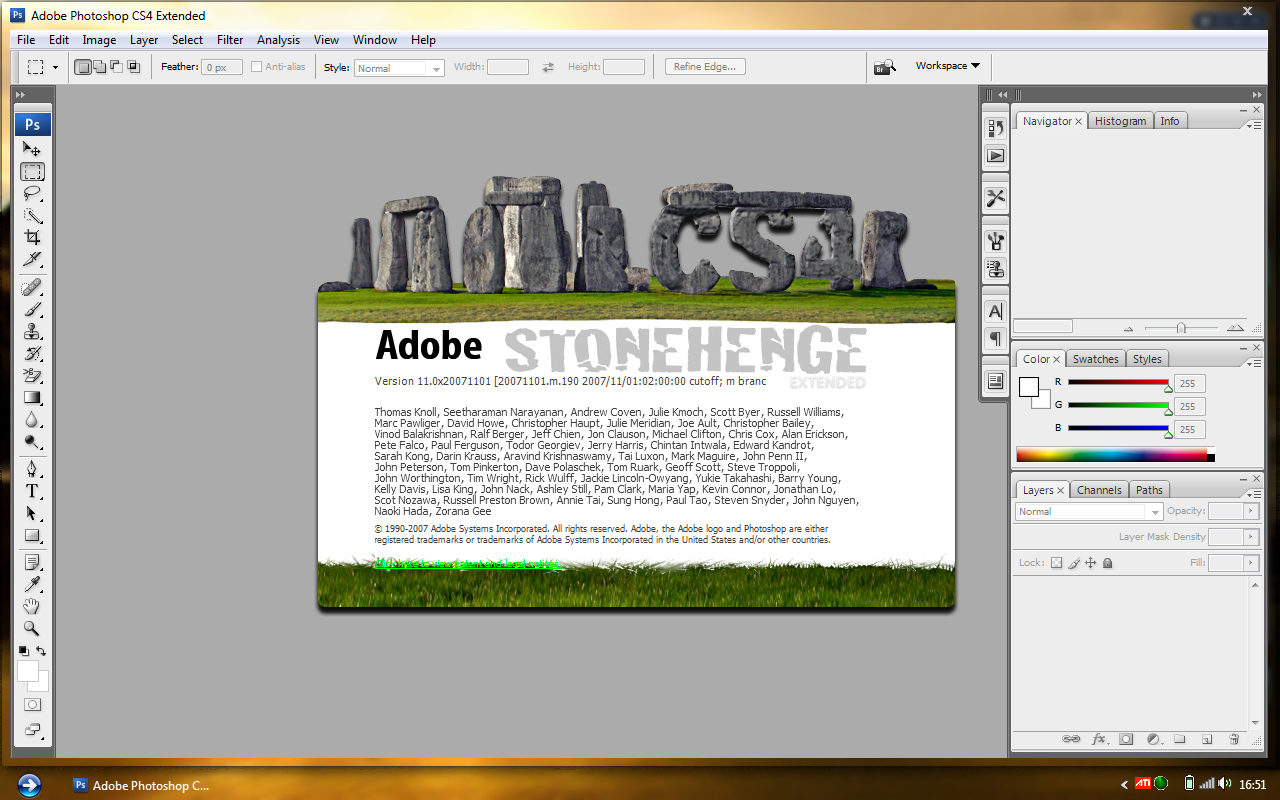
Task: Select the Healing Brush tool
Action: (x=33, y=288)
